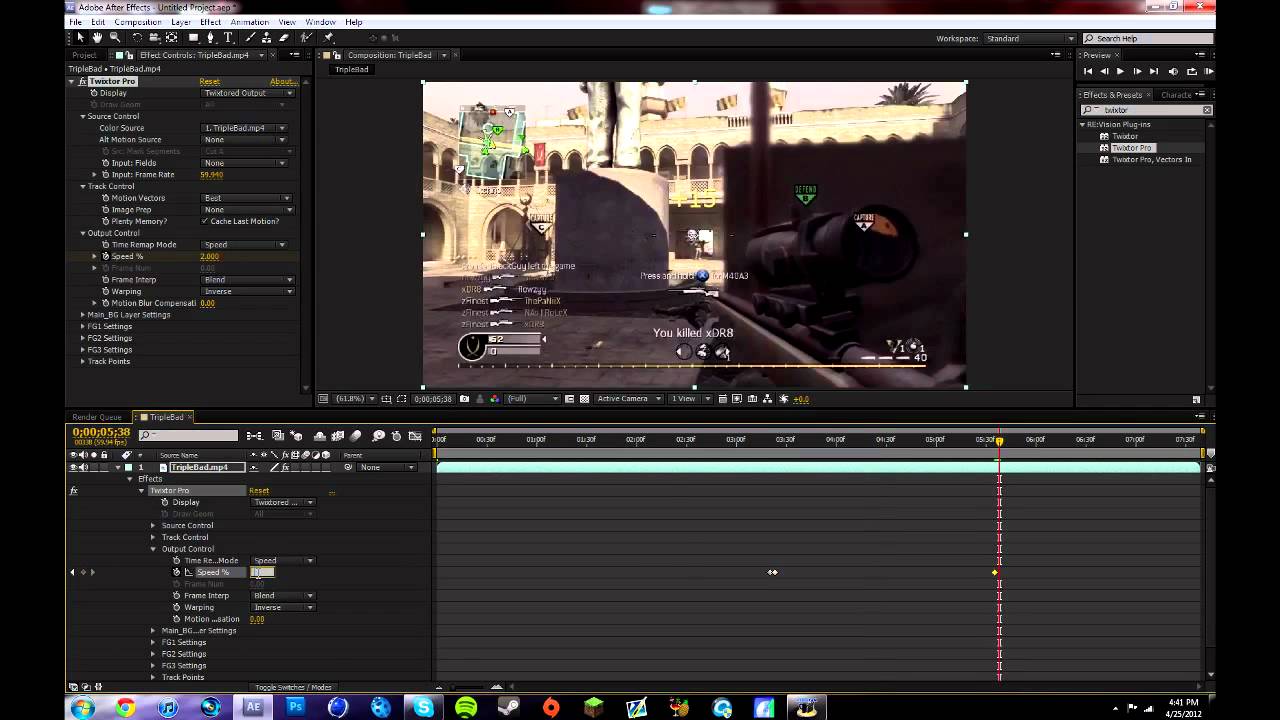Toggle layer effects fx switch for TripleBad.mp4
Viewport: 1280px width, 720px height.
click(x=285, y=467)
